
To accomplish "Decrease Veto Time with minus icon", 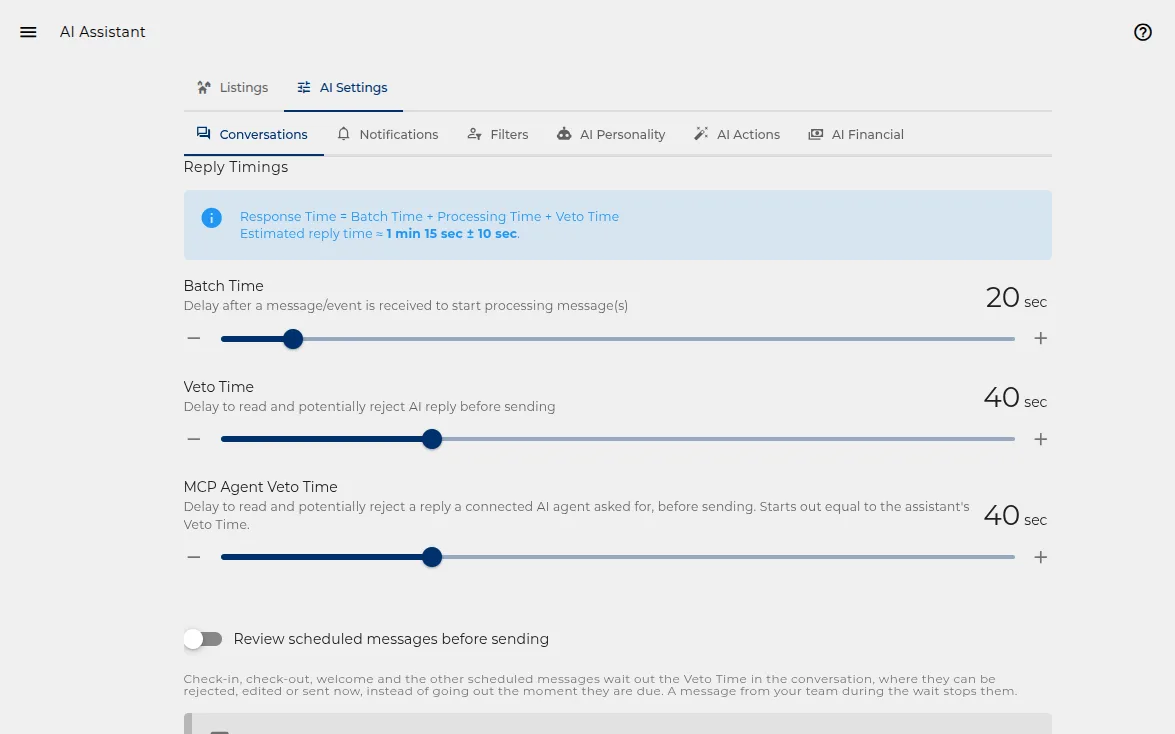I will pyautogui.click(x=193, y=439).
